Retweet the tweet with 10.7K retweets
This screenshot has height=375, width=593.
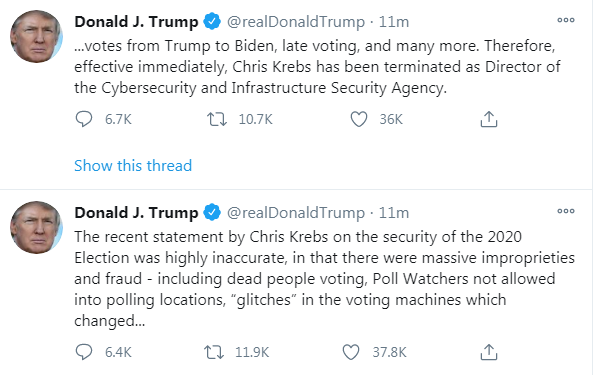click(217, 119)
